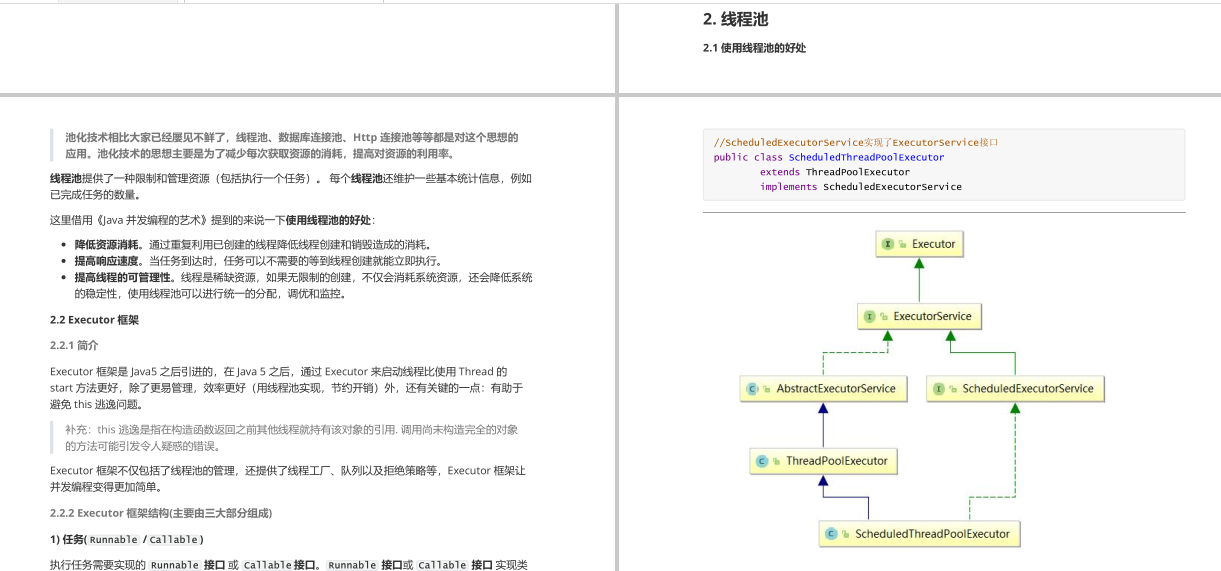Click code line "implements ScheduledExecutorService"
This screenshot has width=1221, height=571.
861,187
